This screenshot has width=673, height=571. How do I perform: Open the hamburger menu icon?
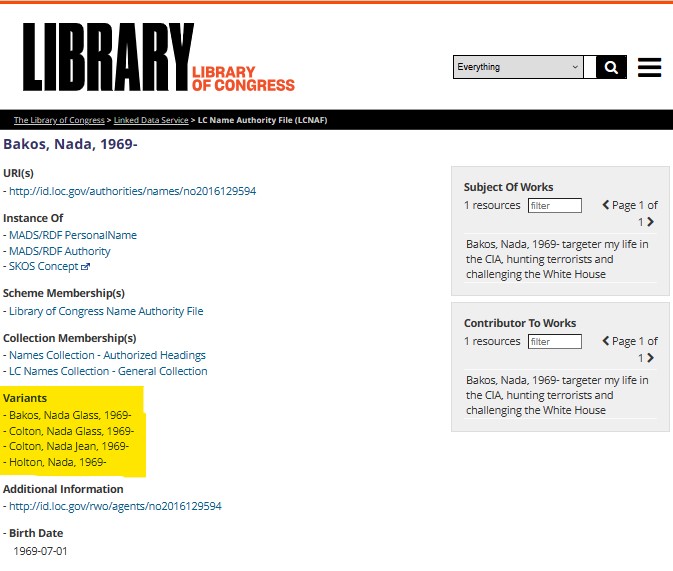(x=649, y=67)
